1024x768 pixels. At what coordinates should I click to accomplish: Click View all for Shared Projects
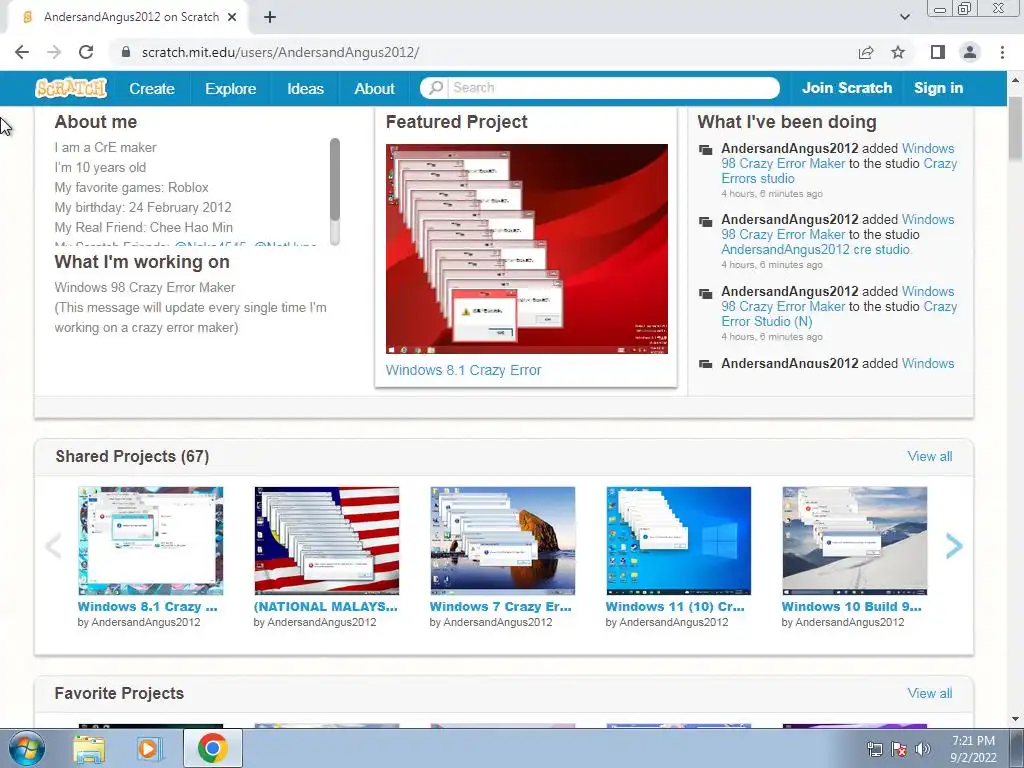[929, 456]
